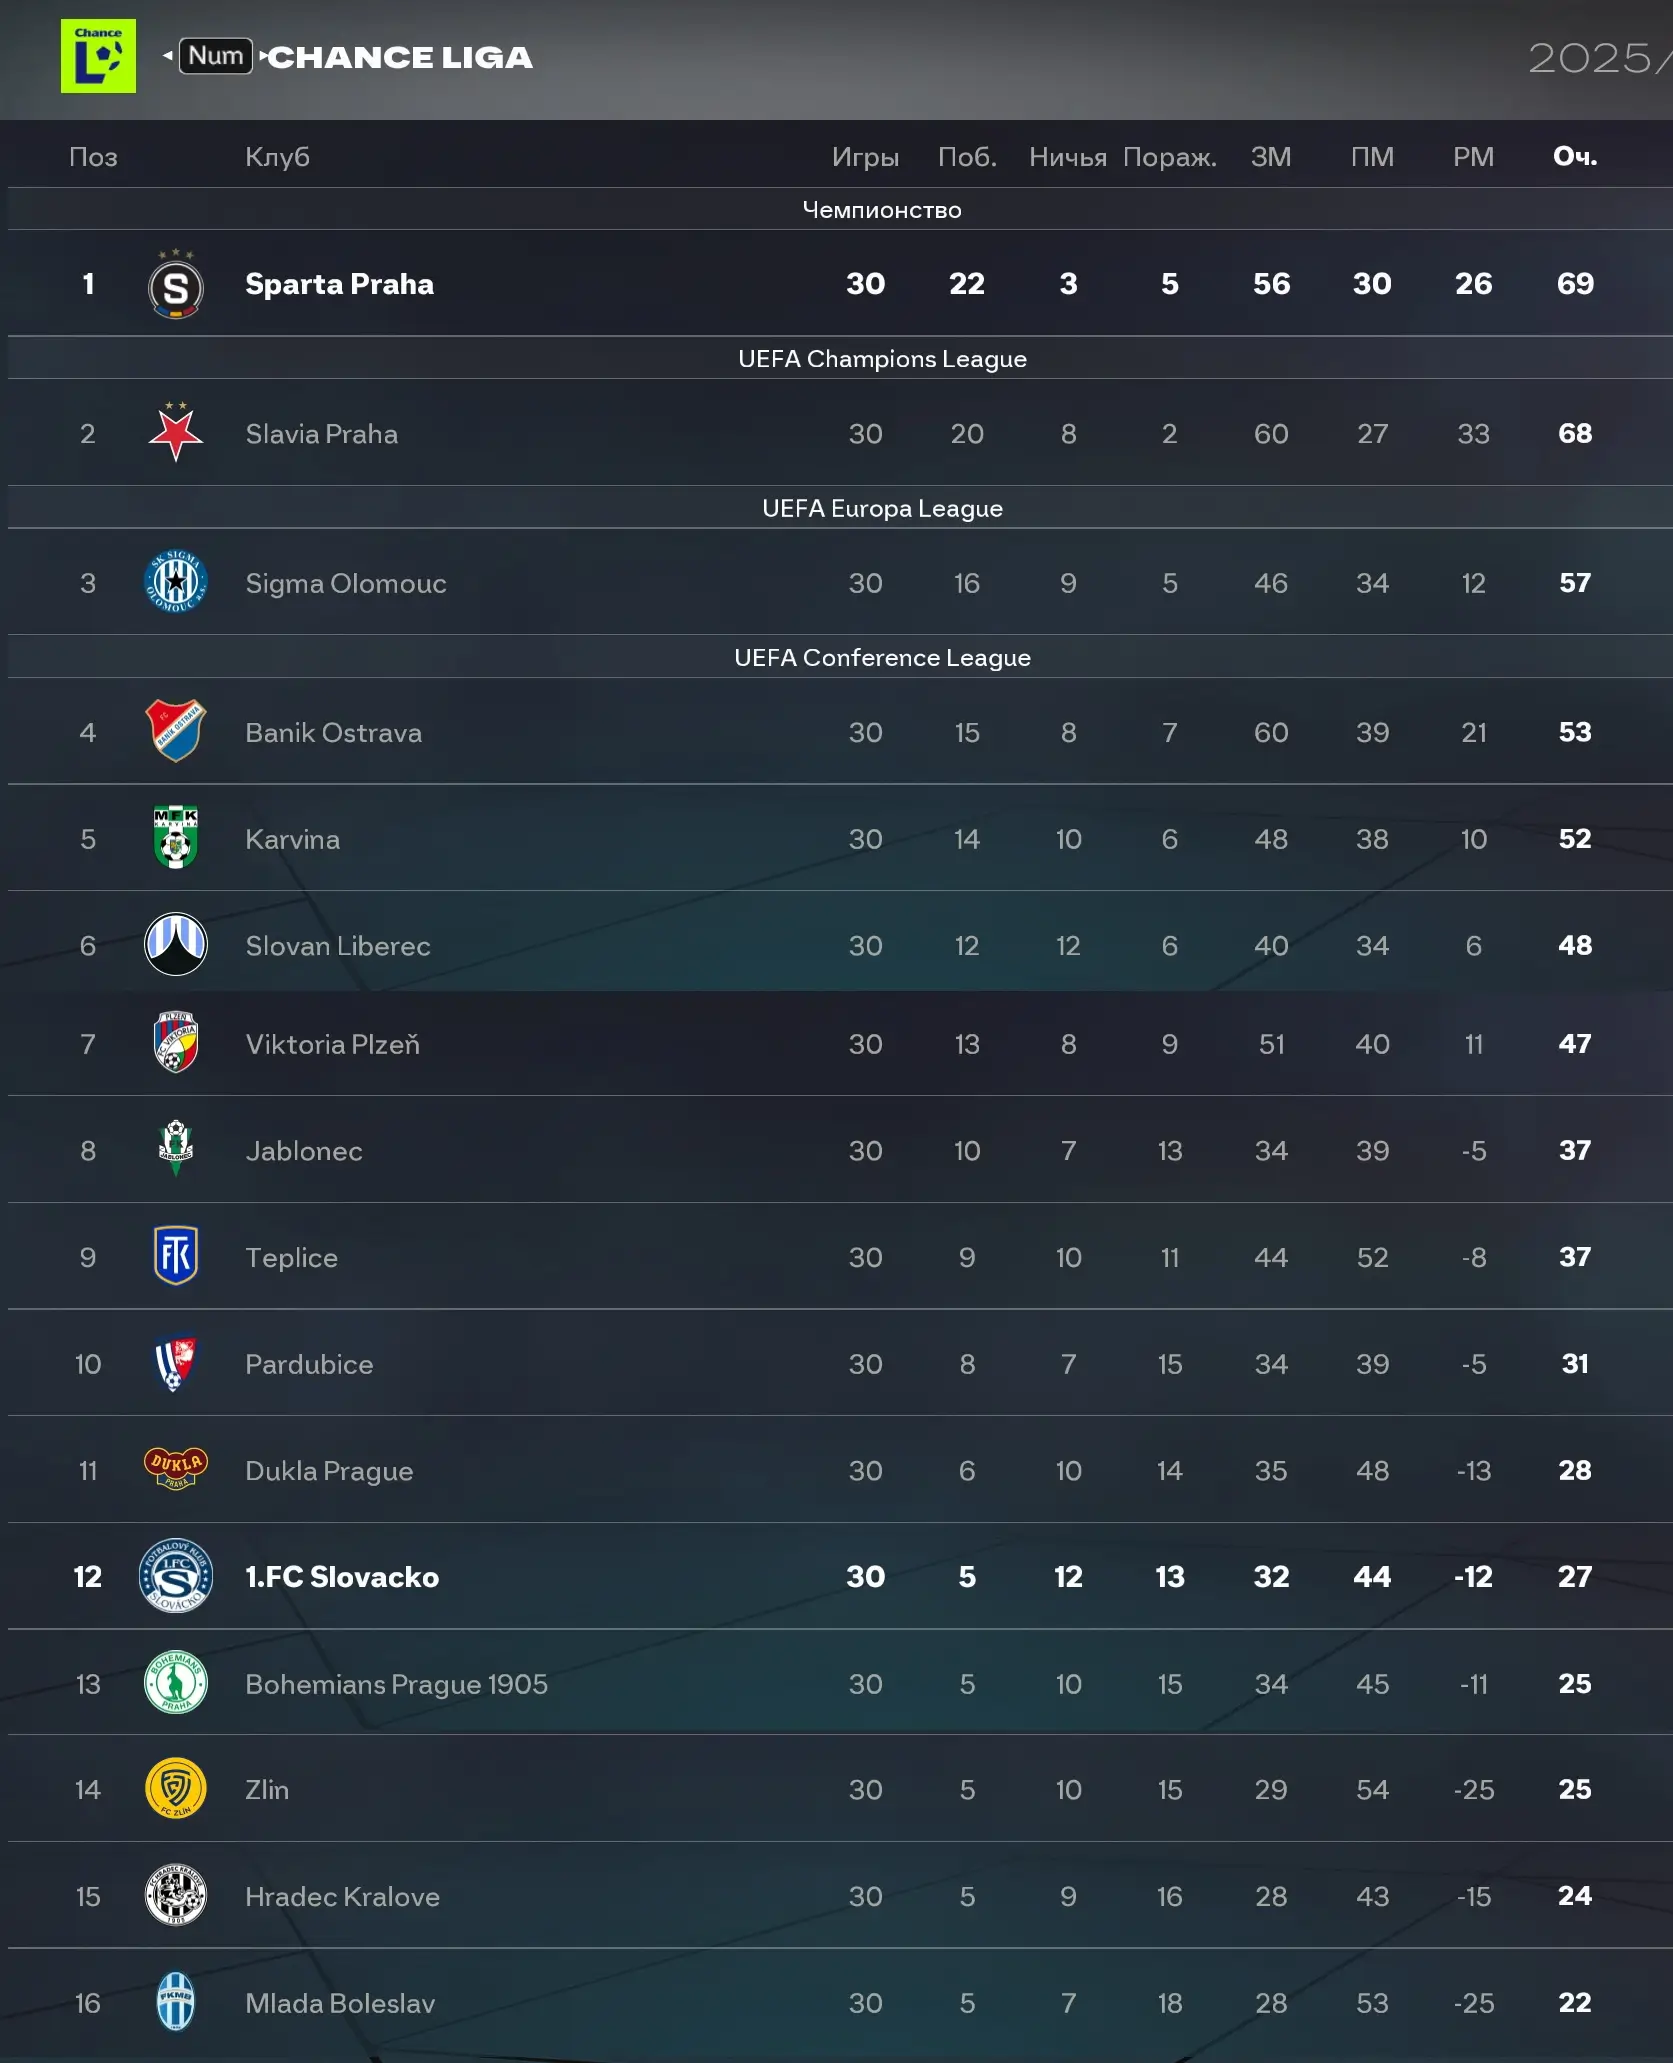Click the Chance Liga competition logo

pos(98,56)
